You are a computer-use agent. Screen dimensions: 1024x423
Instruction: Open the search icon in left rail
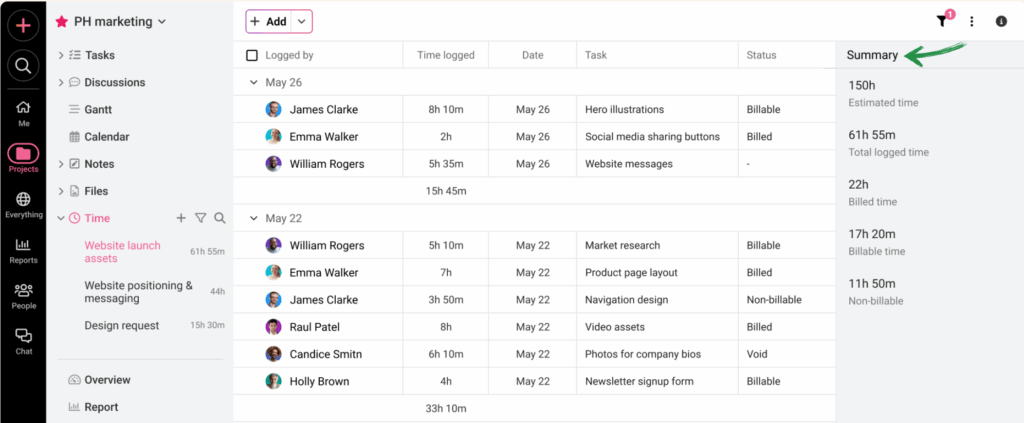click(23, 65)
